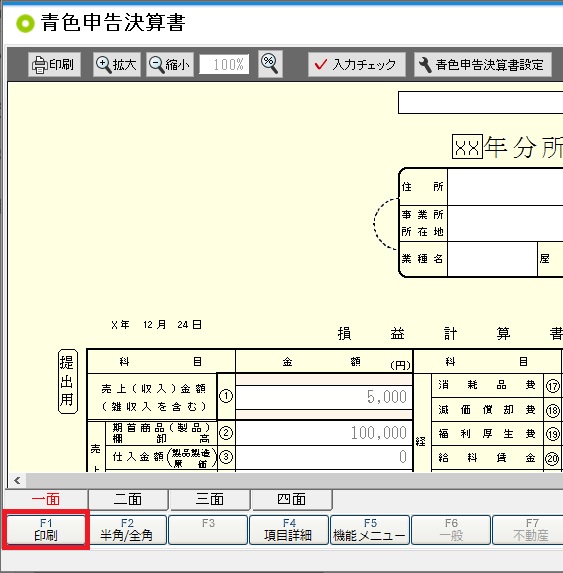Zoom in with the 拡大 magnifier button
The width and height of the screenshot is (563, 573).
click(117, 65)
